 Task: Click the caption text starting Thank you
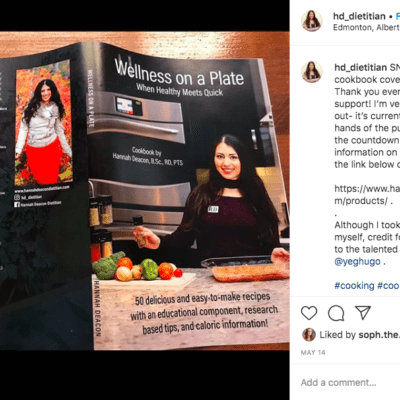tap(367, 91)
